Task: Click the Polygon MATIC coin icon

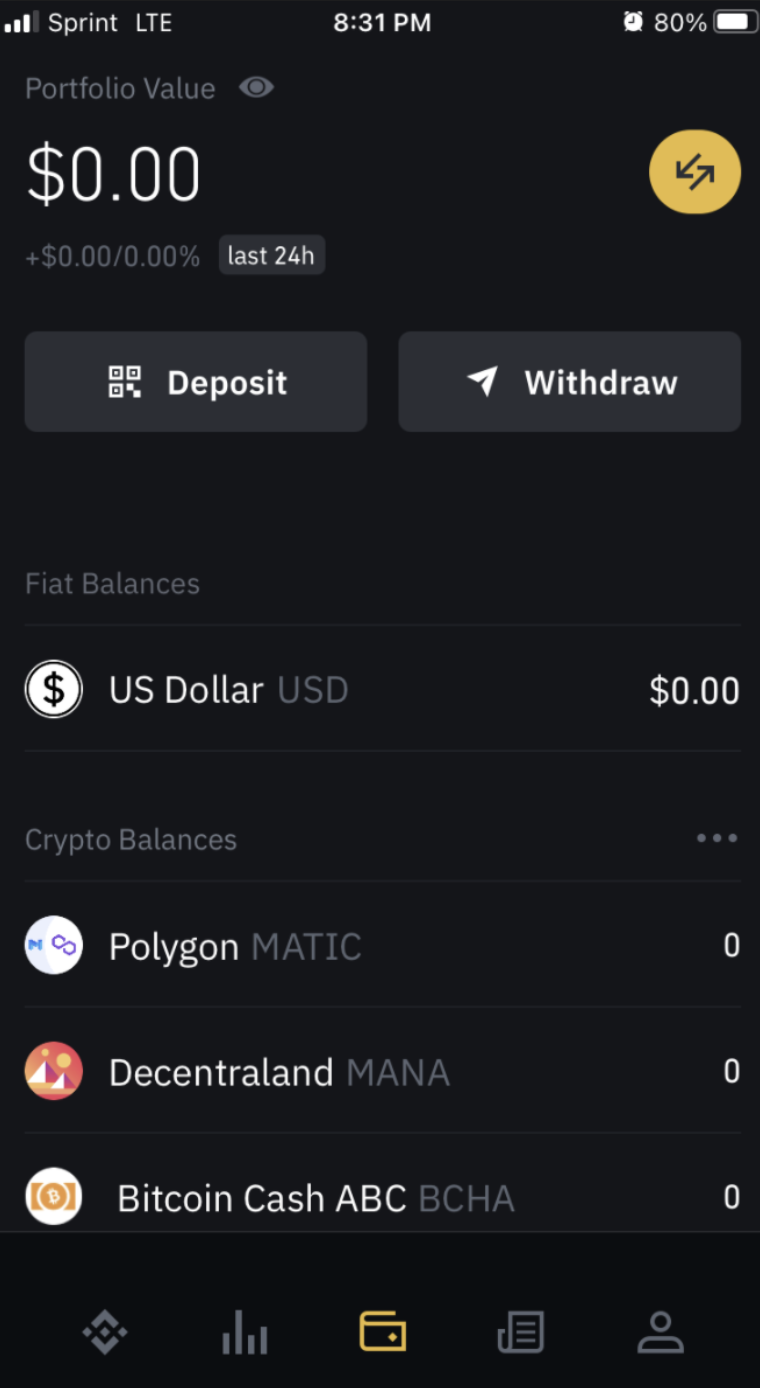Action: point(54,945)
